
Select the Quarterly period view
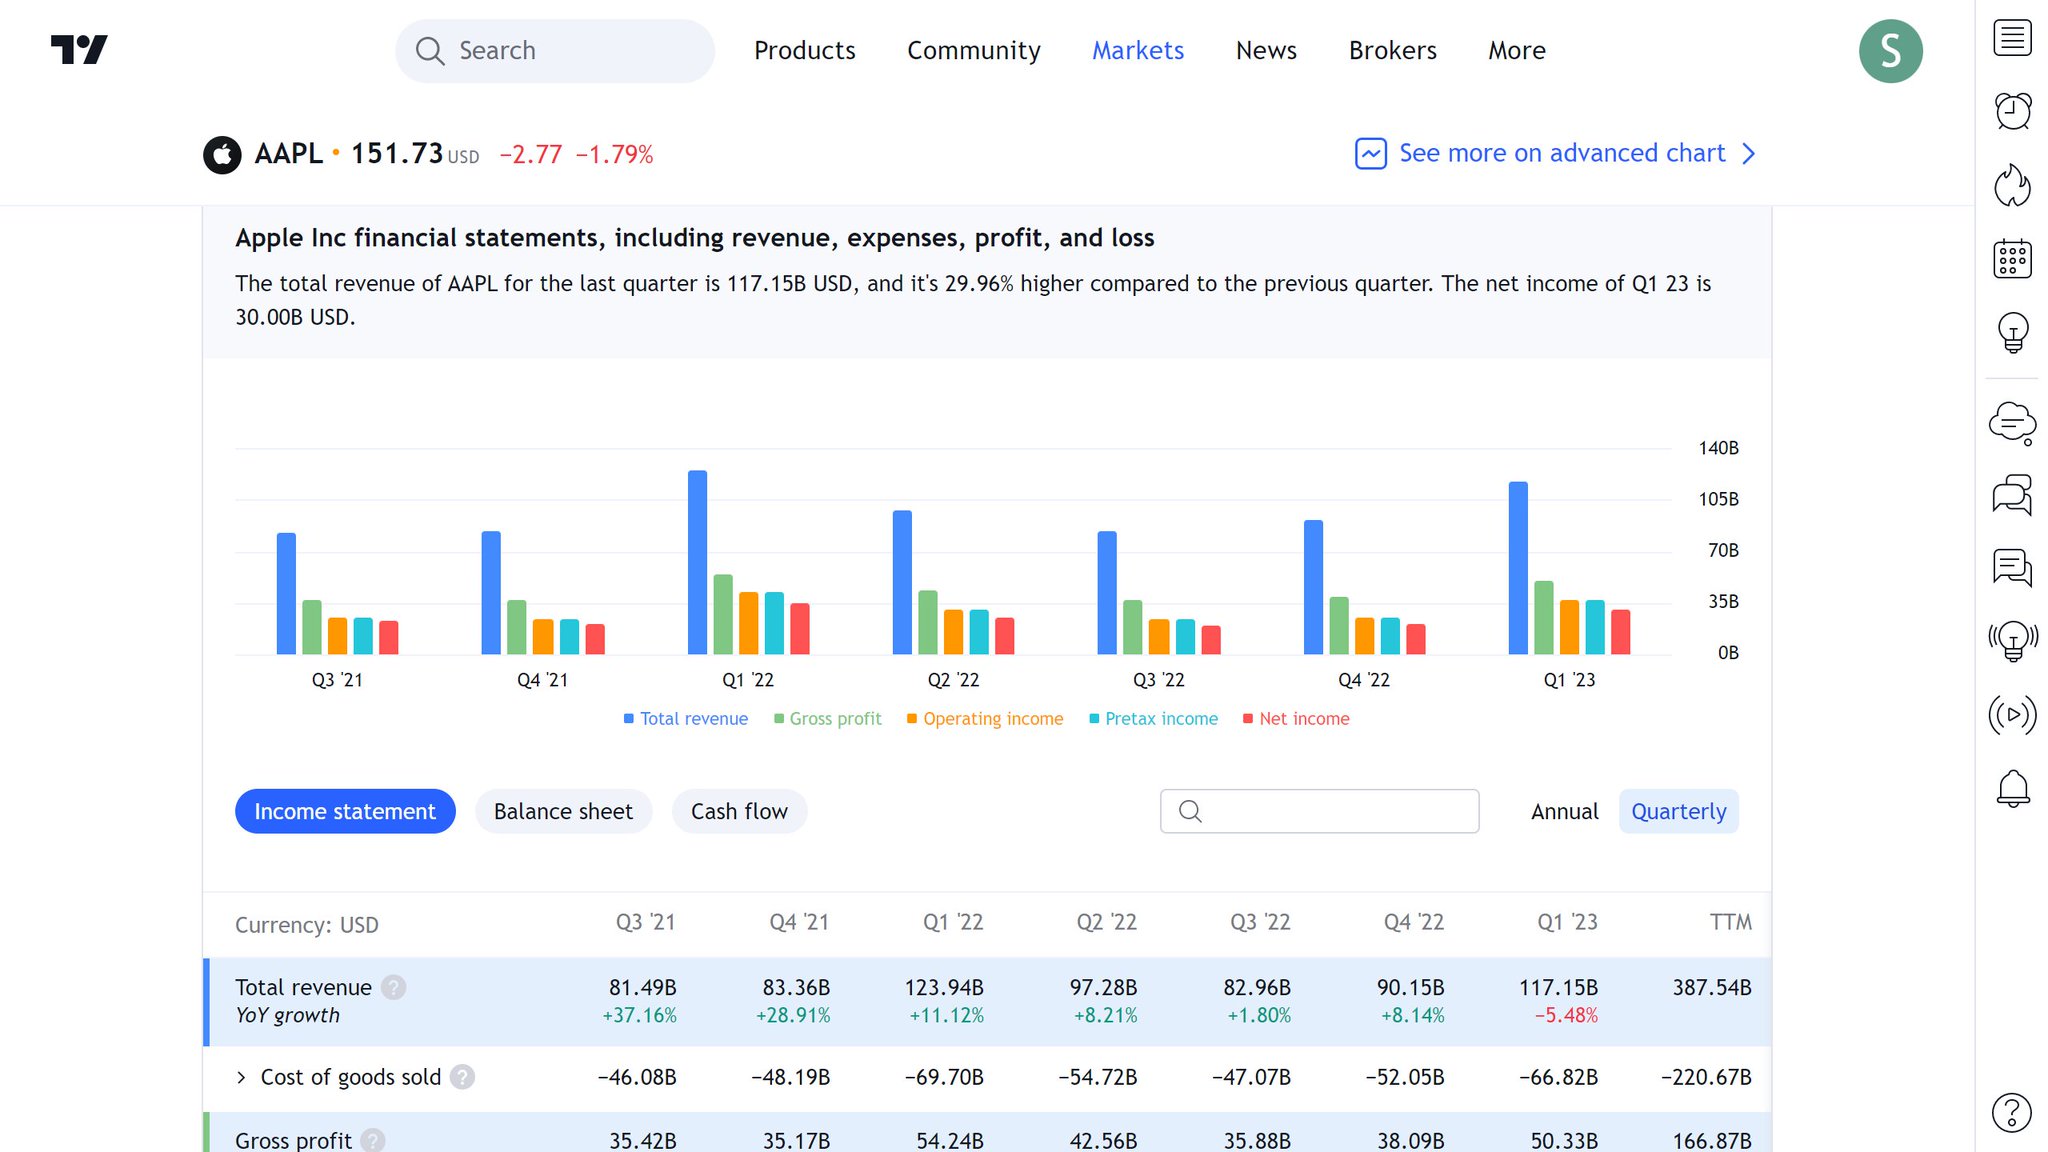pyautogui.click(x=1678, y=811)
